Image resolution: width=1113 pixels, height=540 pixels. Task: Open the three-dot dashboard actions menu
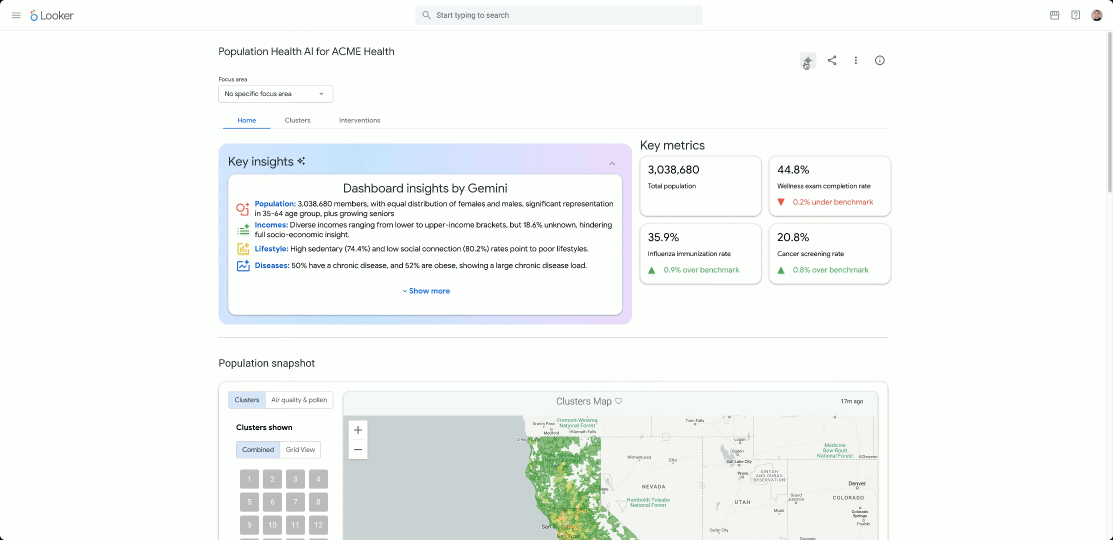pos(856,61)
